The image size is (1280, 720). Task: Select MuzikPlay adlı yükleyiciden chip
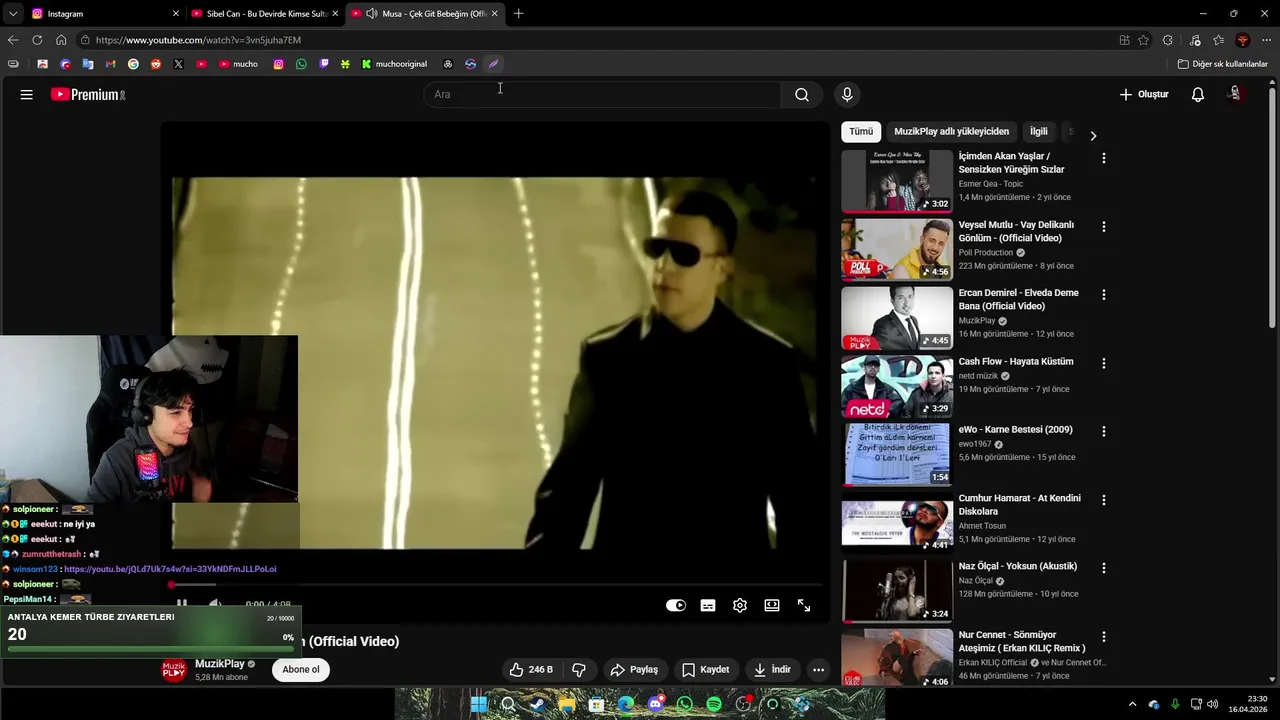951,131
